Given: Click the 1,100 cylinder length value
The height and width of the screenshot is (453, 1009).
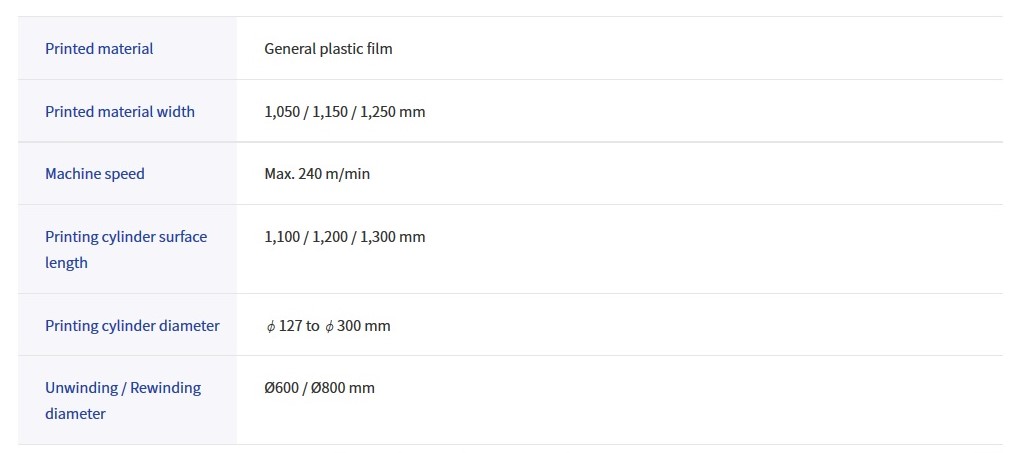Looking at the screenshot, I should click(x=282, y=237).
